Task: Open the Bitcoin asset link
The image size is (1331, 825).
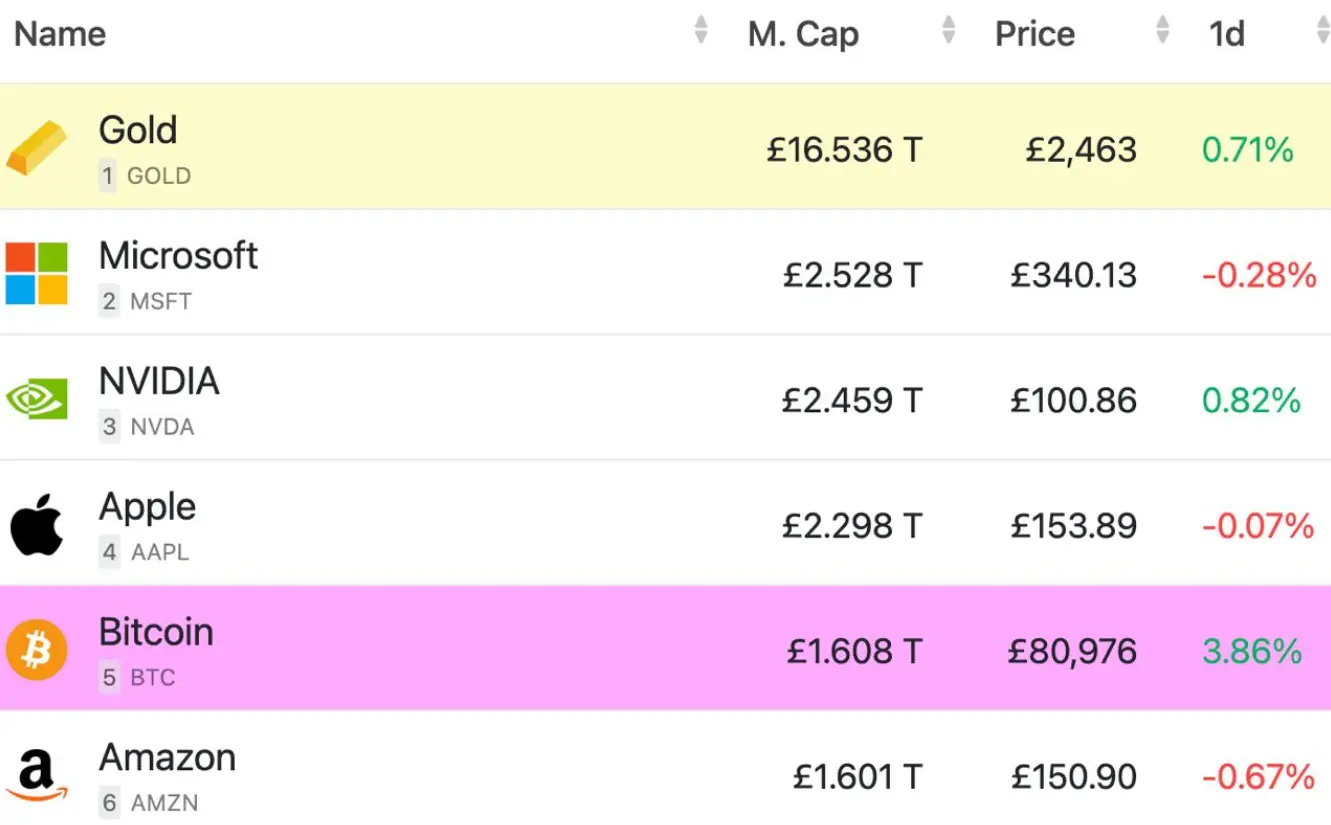Action: [x=156, y=633]
